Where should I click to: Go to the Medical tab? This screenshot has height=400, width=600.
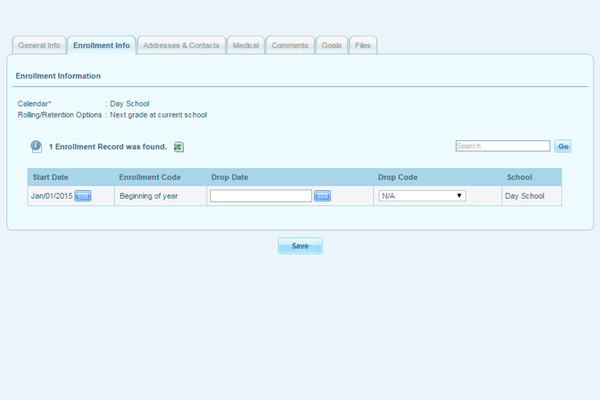coord(245,45)
